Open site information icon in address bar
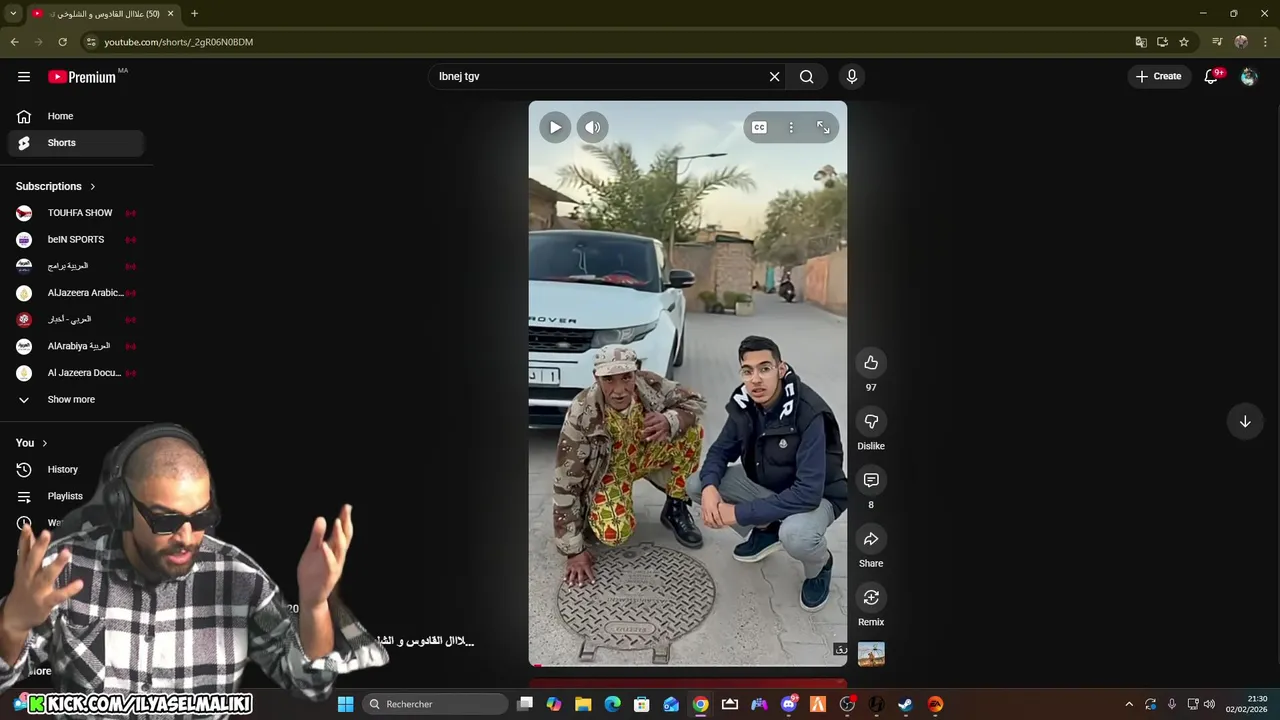The image size is (1280, 720). pos(90,42)
